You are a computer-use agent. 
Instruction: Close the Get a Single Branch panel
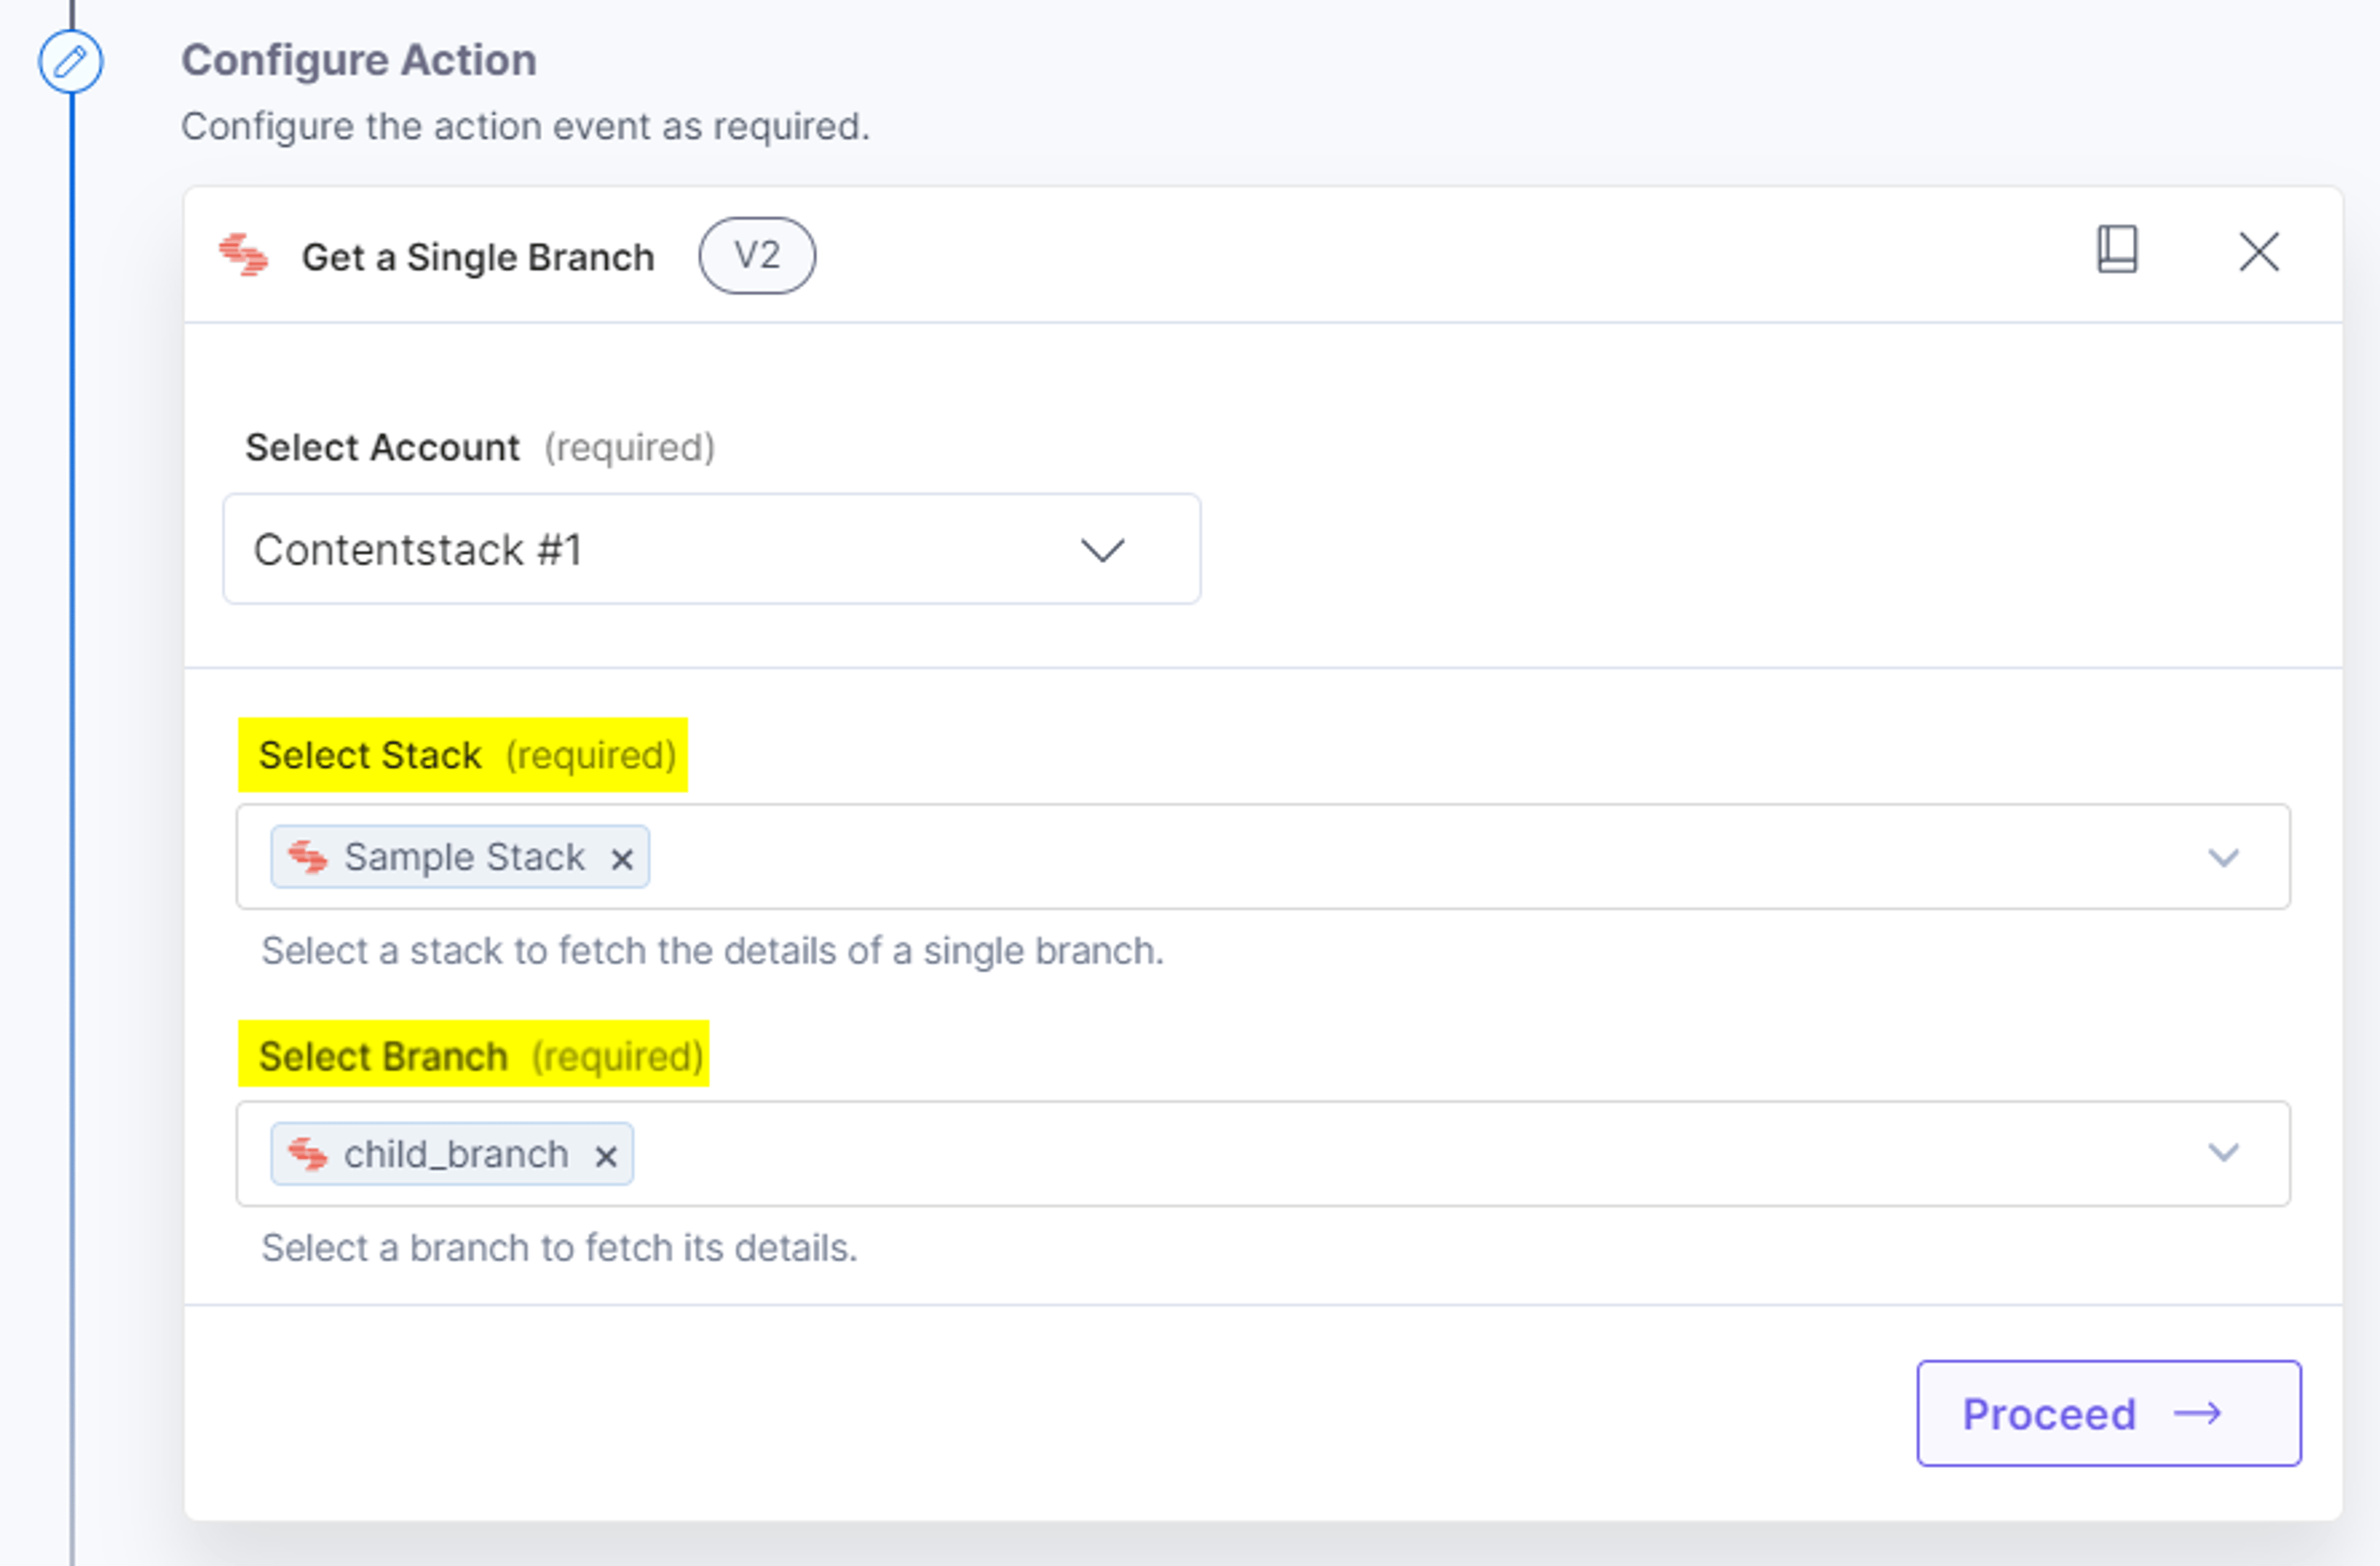tap(2259, 252)
